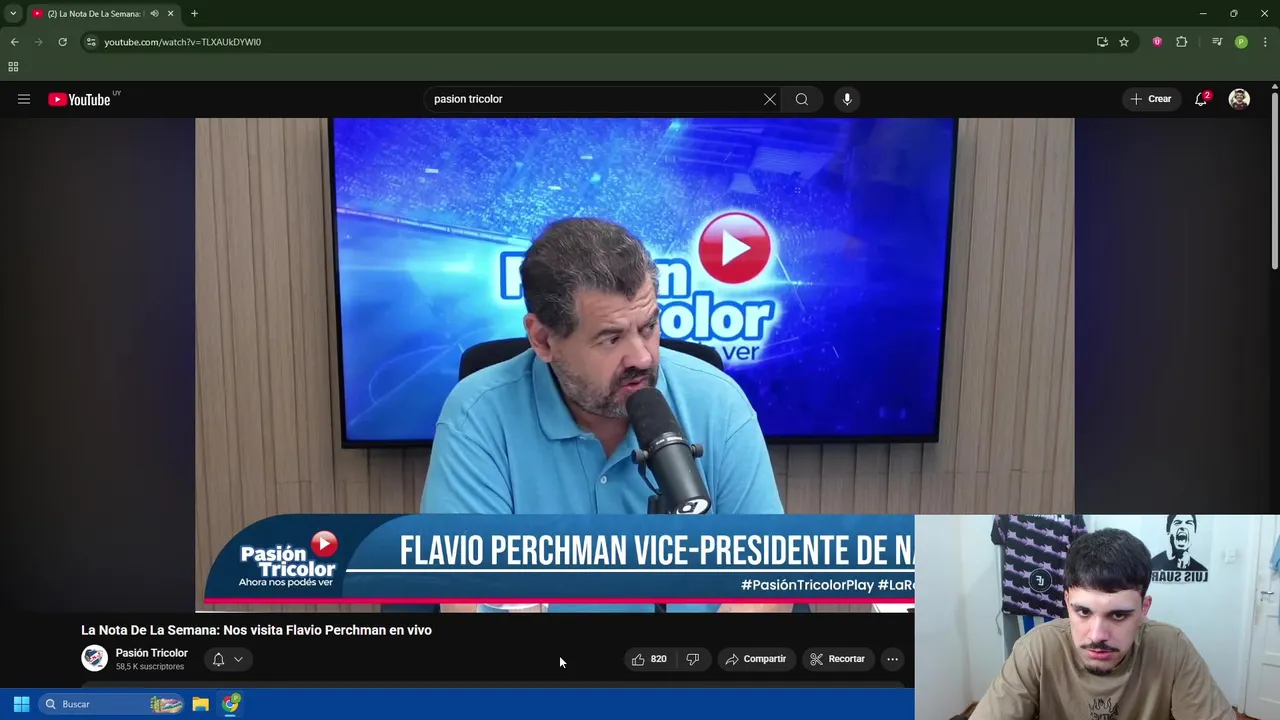The width and height of the screenshot is (1280, 720).
Task: Open the notifications bell with 2 alerts
Action: point(1201,99)
